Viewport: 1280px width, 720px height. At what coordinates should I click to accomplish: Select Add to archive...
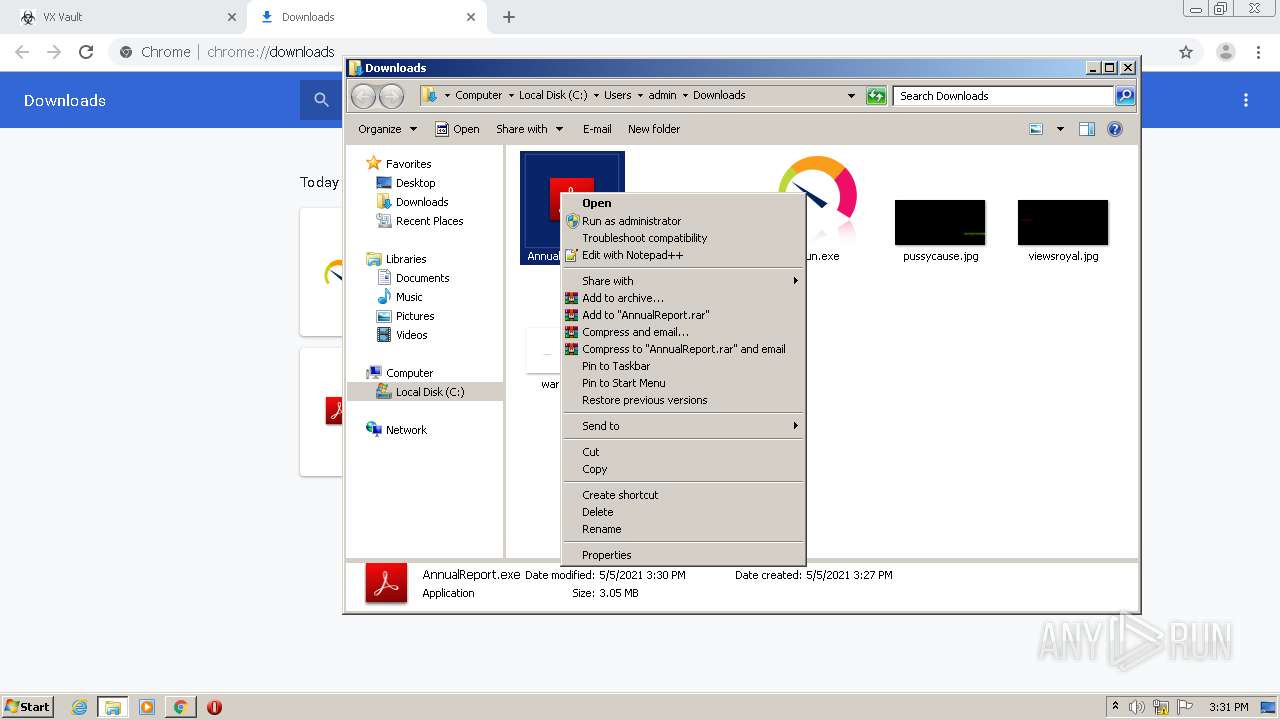tap(683, 298)
